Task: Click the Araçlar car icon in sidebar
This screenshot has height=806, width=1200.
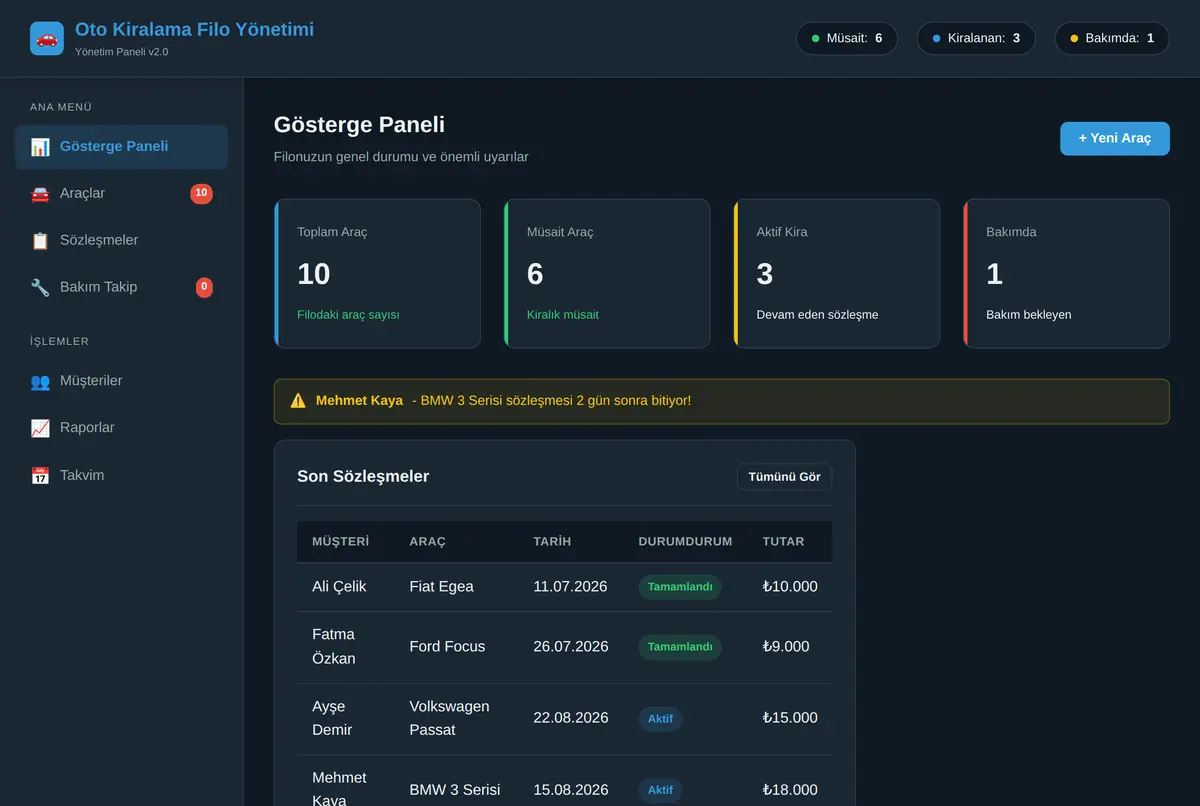Action: (40, 194)
